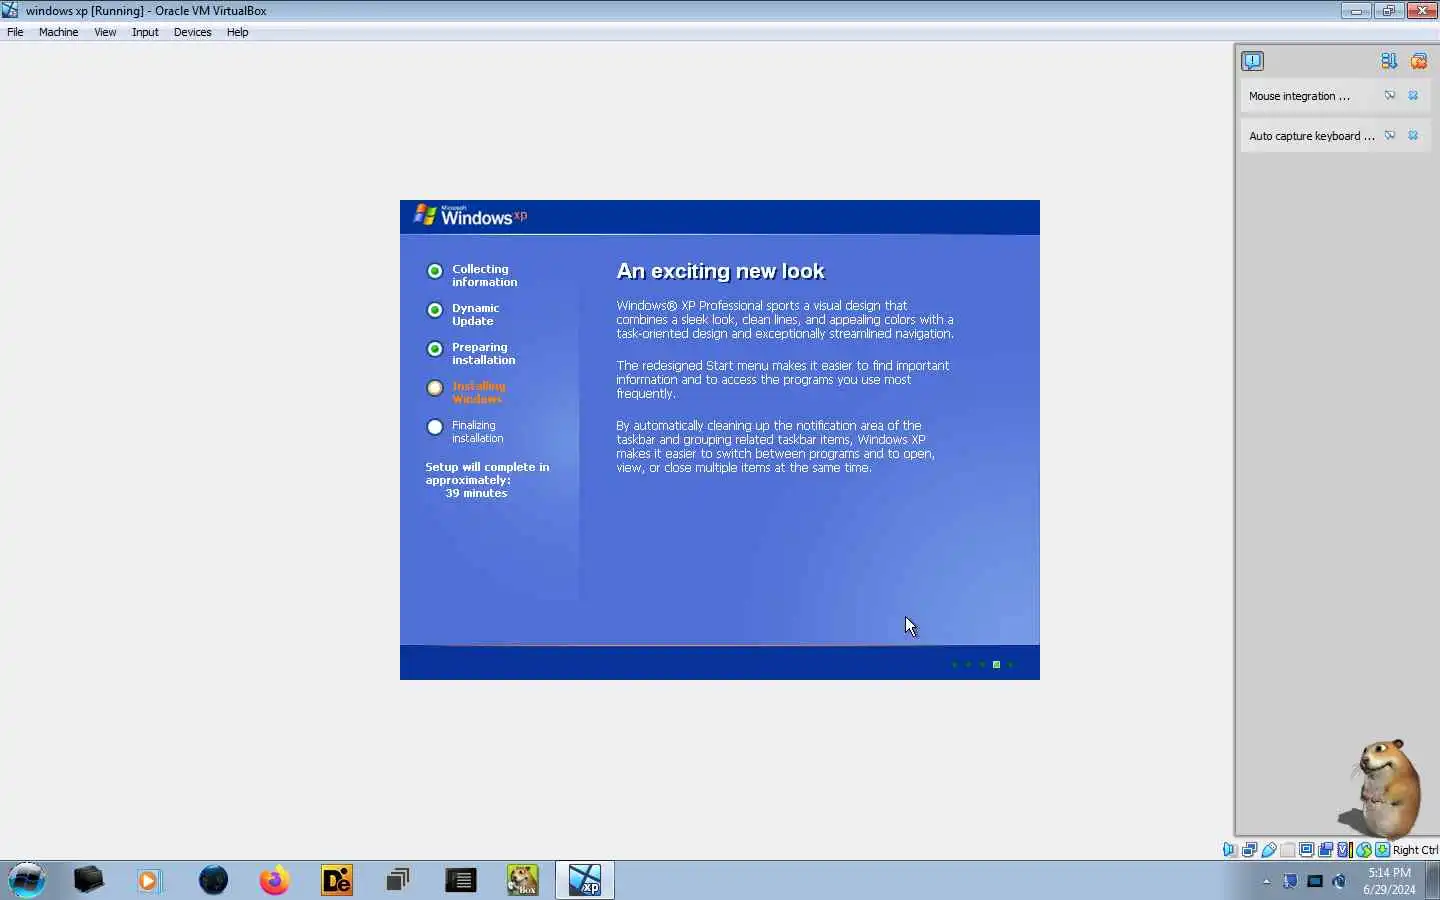Minimize the VirtualBox VM window
The width and height of the screenshot is (1440, 900).
coord(1356,11)
